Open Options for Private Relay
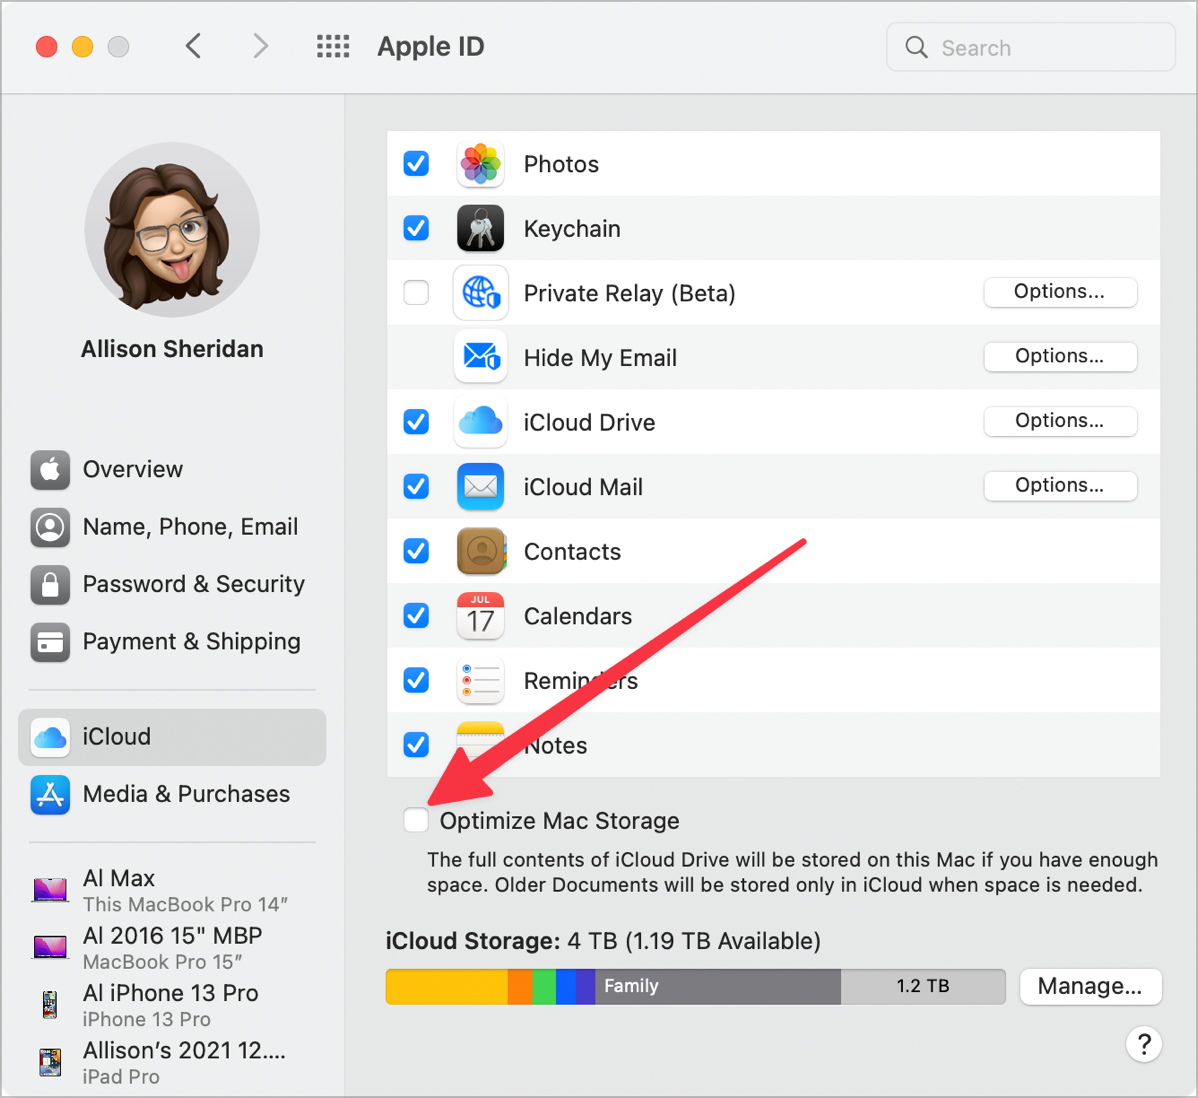The width and height of the screenshot is (1198, 1098). pyautogui.click(x=1060, y=292)
